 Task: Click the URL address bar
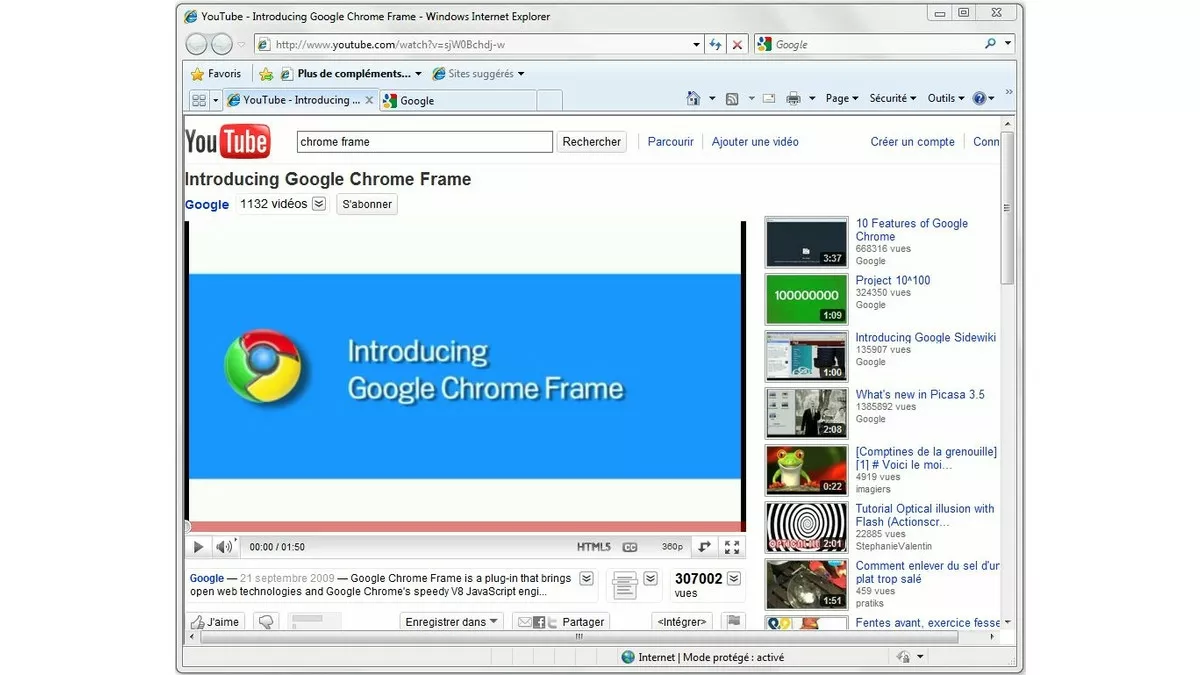click(480, 44)
